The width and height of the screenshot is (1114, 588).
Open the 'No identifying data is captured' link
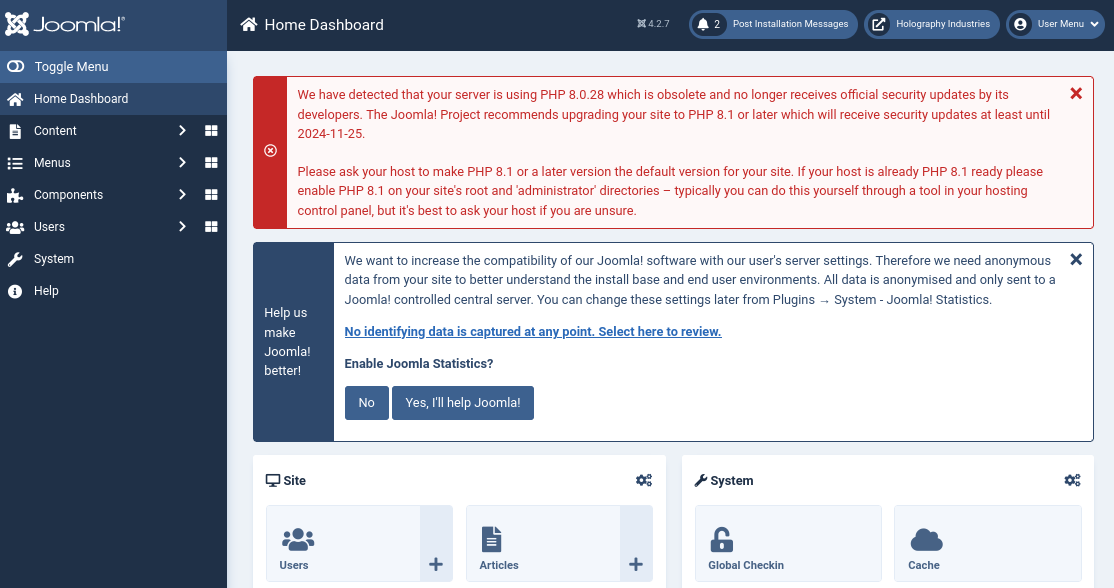point(533,332)
